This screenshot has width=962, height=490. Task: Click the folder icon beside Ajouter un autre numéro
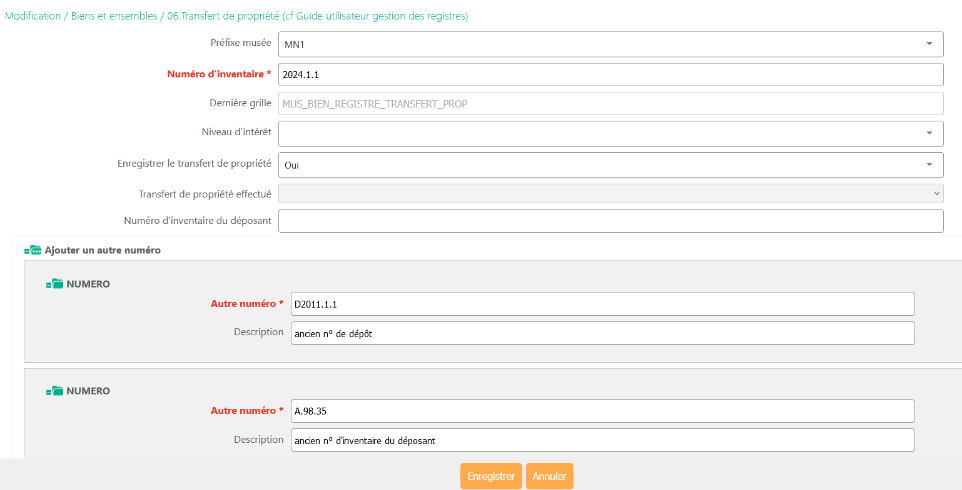click(x=33, y=250)
